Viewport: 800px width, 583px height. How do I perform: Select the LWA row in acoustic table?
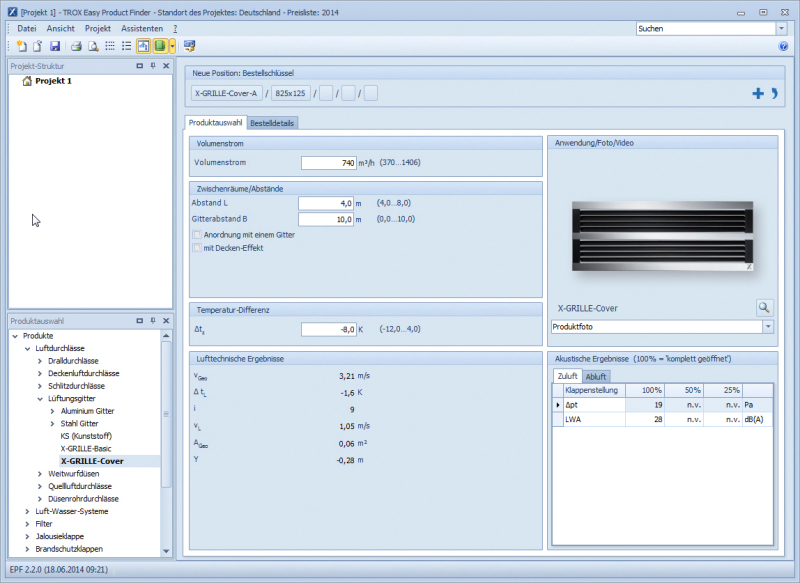click(662, 419)
